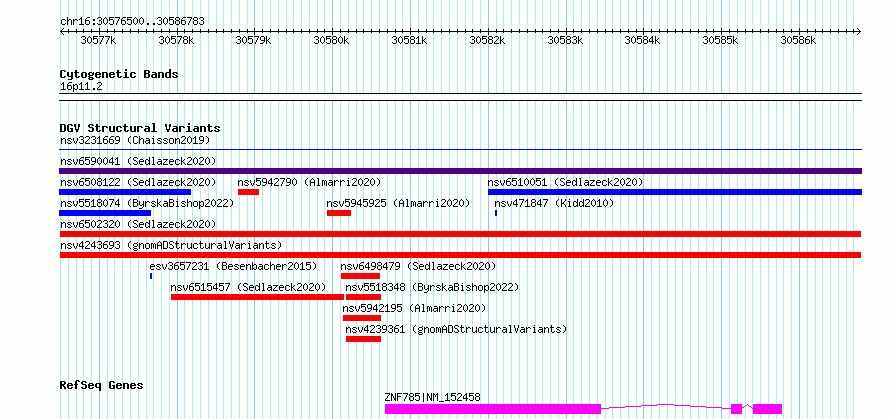Viewport: 890px width, 419px height.
Task: Click the rightmost magenta ZNF785 exon
Action: point(767,409)
